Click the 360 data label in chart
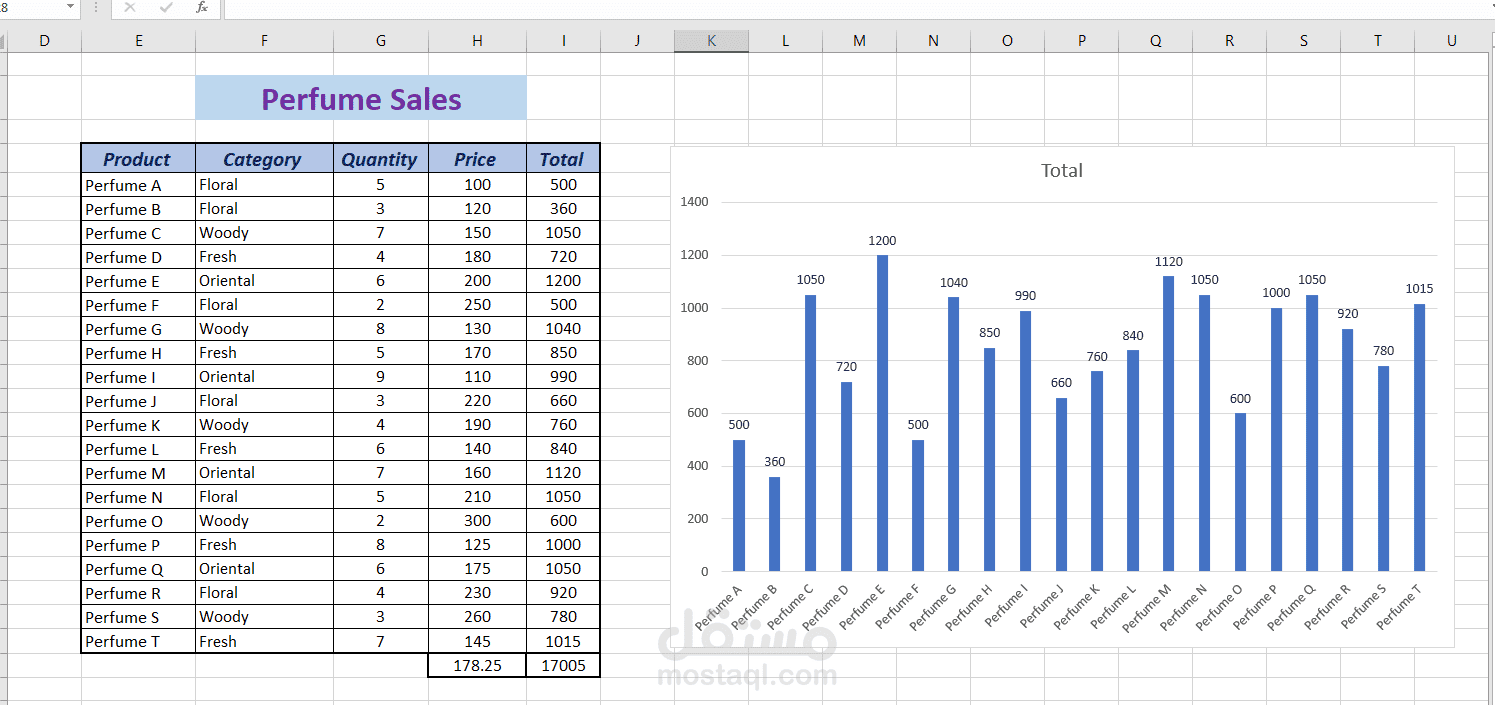Image resolution: width=1495 pixels, height=705 pixels. (x=775, y=462)
